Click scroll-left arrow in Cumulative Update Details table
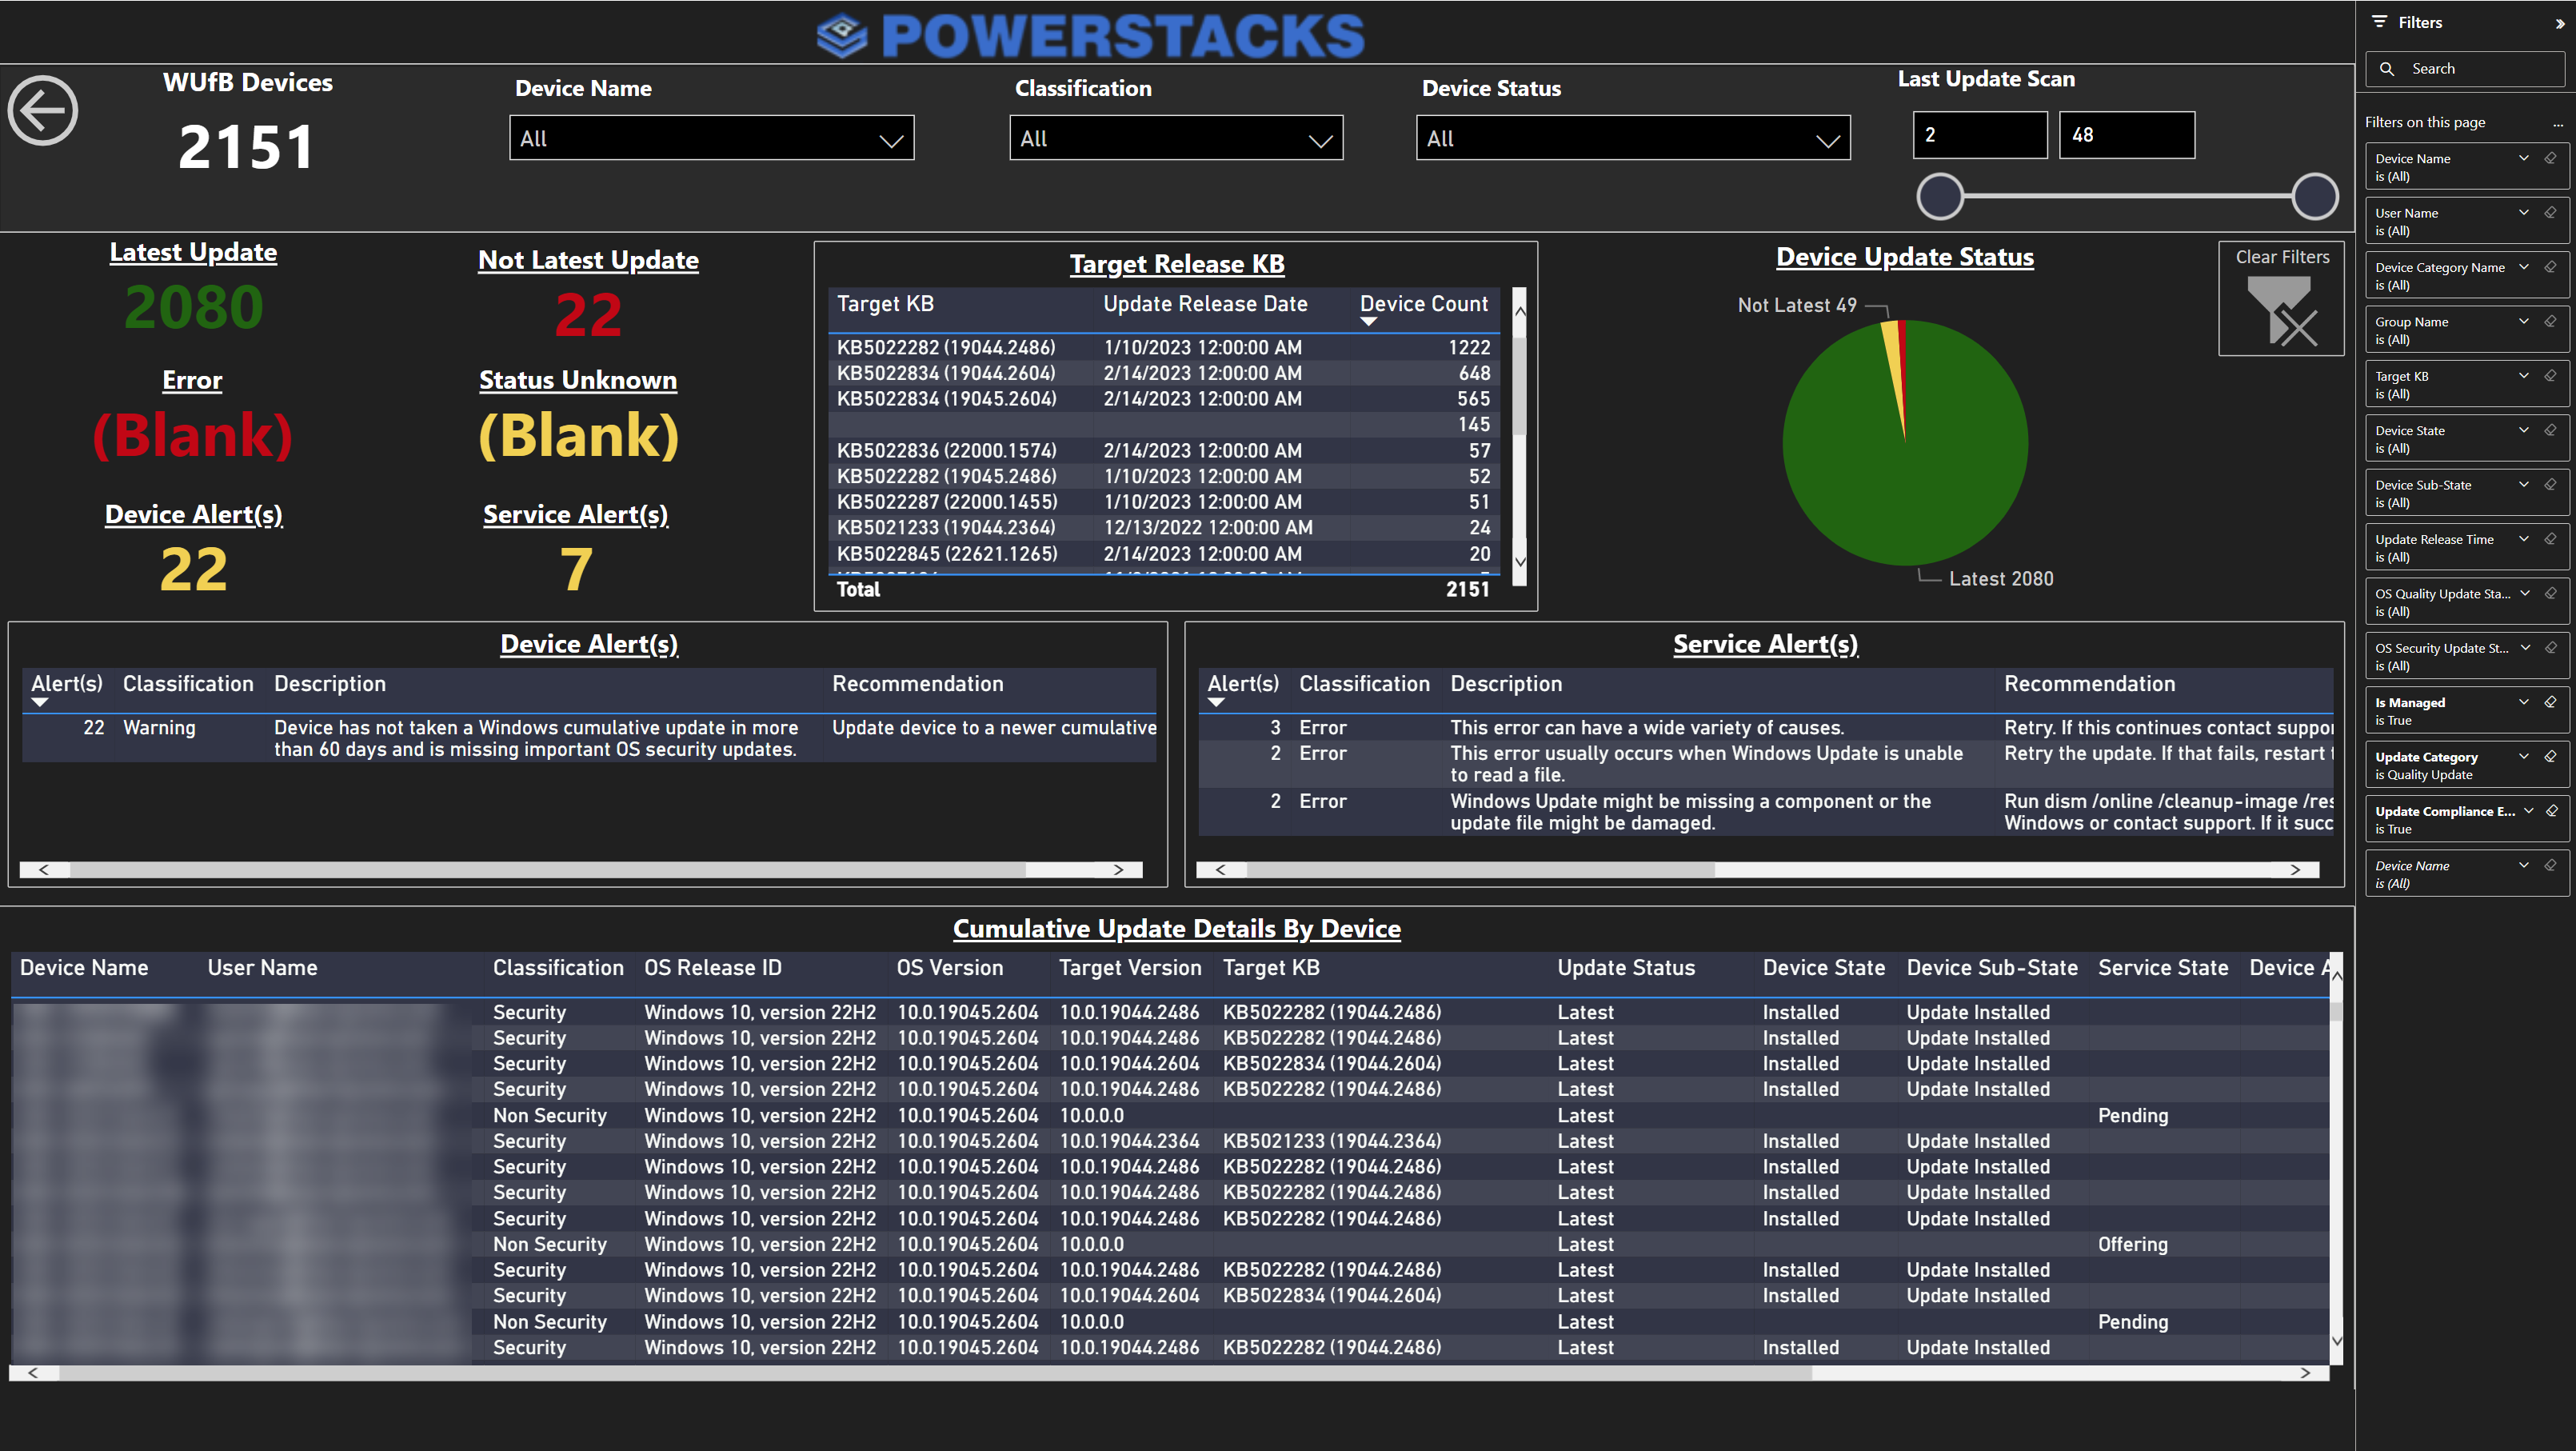This screenshot has height=1451, width=2576. 33,1373
